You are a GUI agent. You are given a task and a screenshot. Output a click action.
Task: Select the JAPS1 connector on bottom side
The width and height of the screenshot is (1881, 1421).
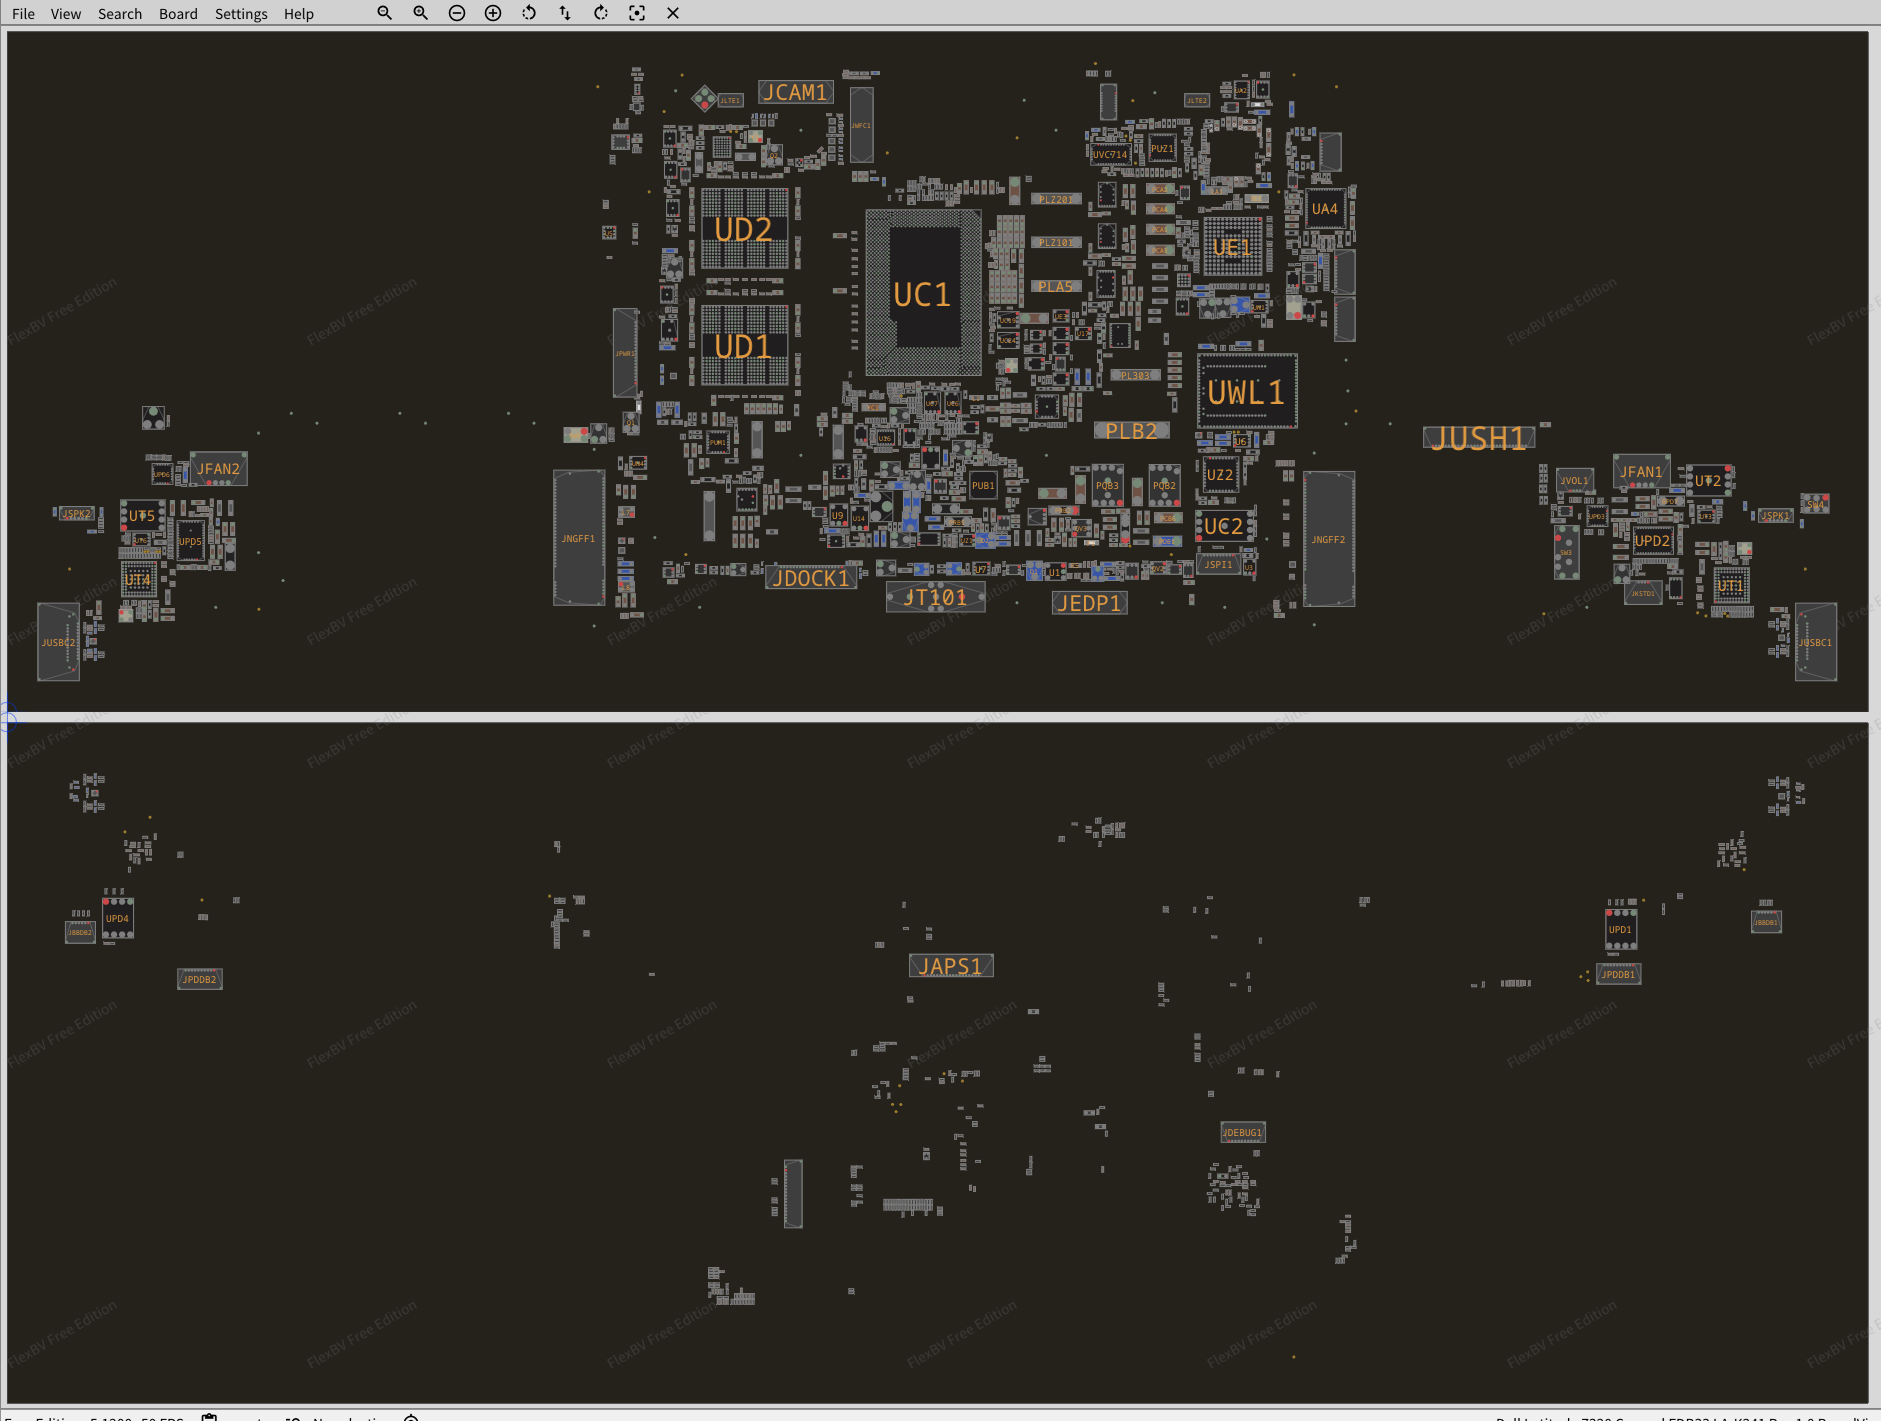pyautogui.click(x=950, y=966)
